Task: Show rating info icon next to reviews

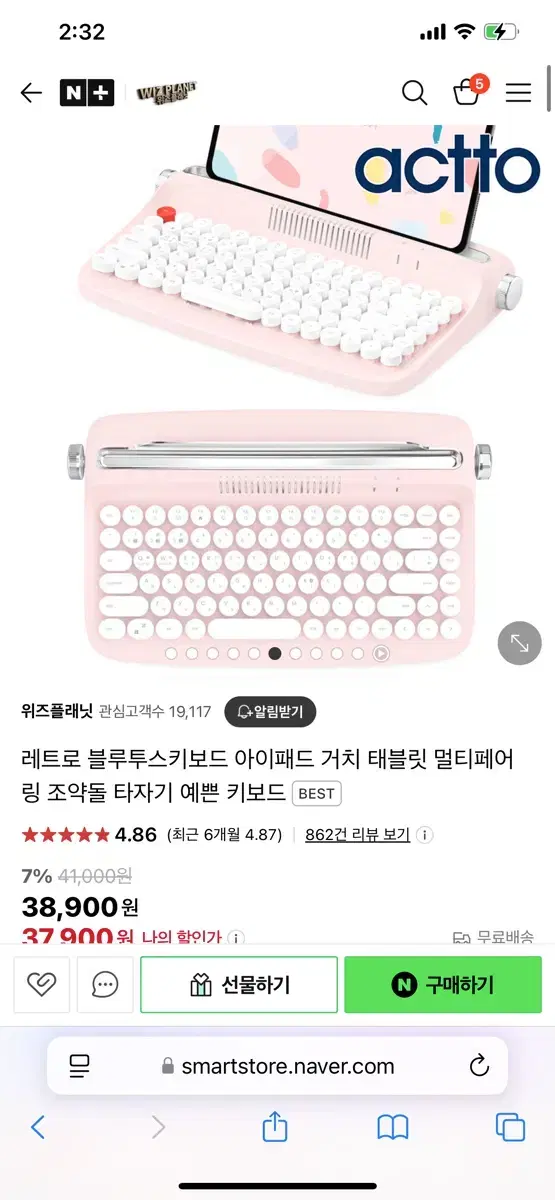Action: tap(424, 834)
